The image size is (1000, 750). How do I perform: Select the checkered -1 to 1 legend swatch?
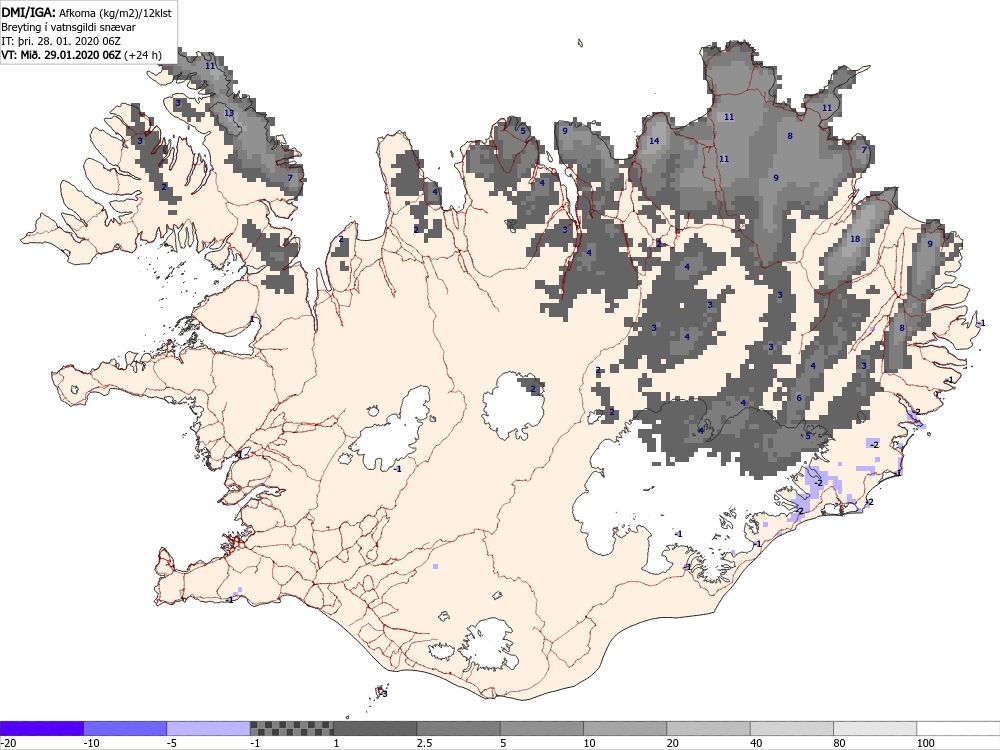[291, 728]
